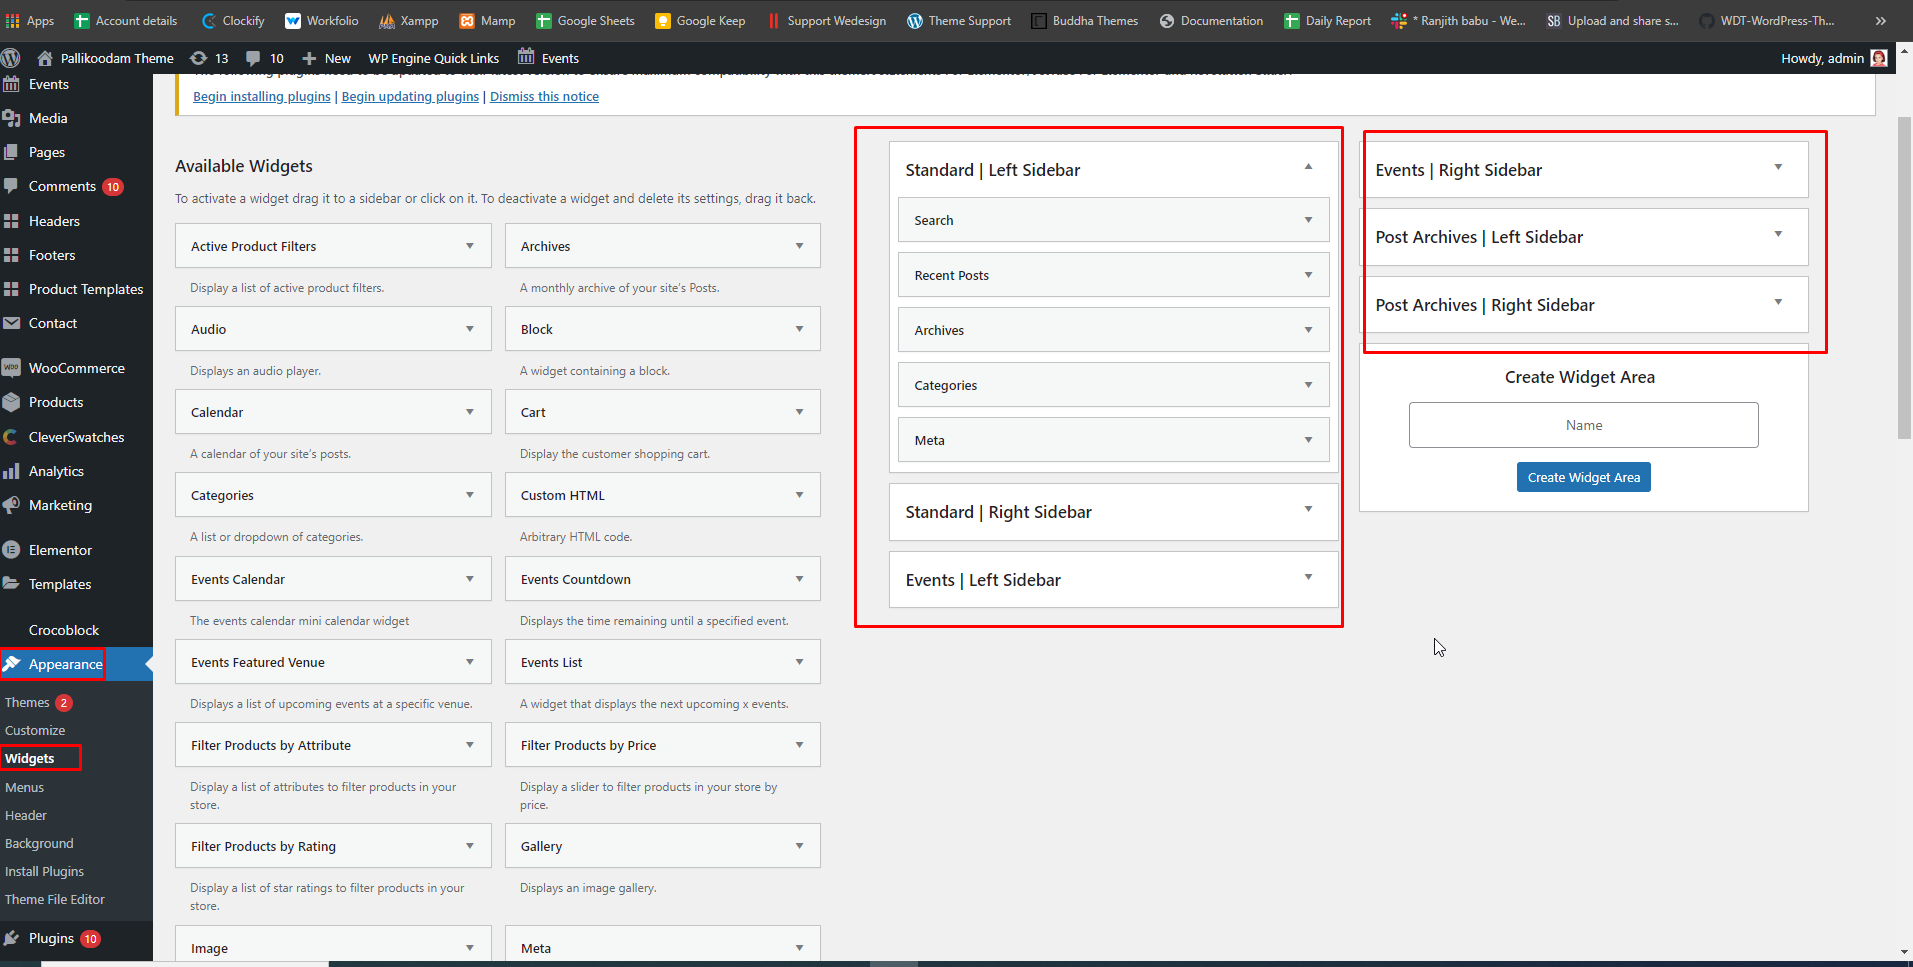Open the Google Keep bookmark
1913x967 pixels.
click(699, 20)
